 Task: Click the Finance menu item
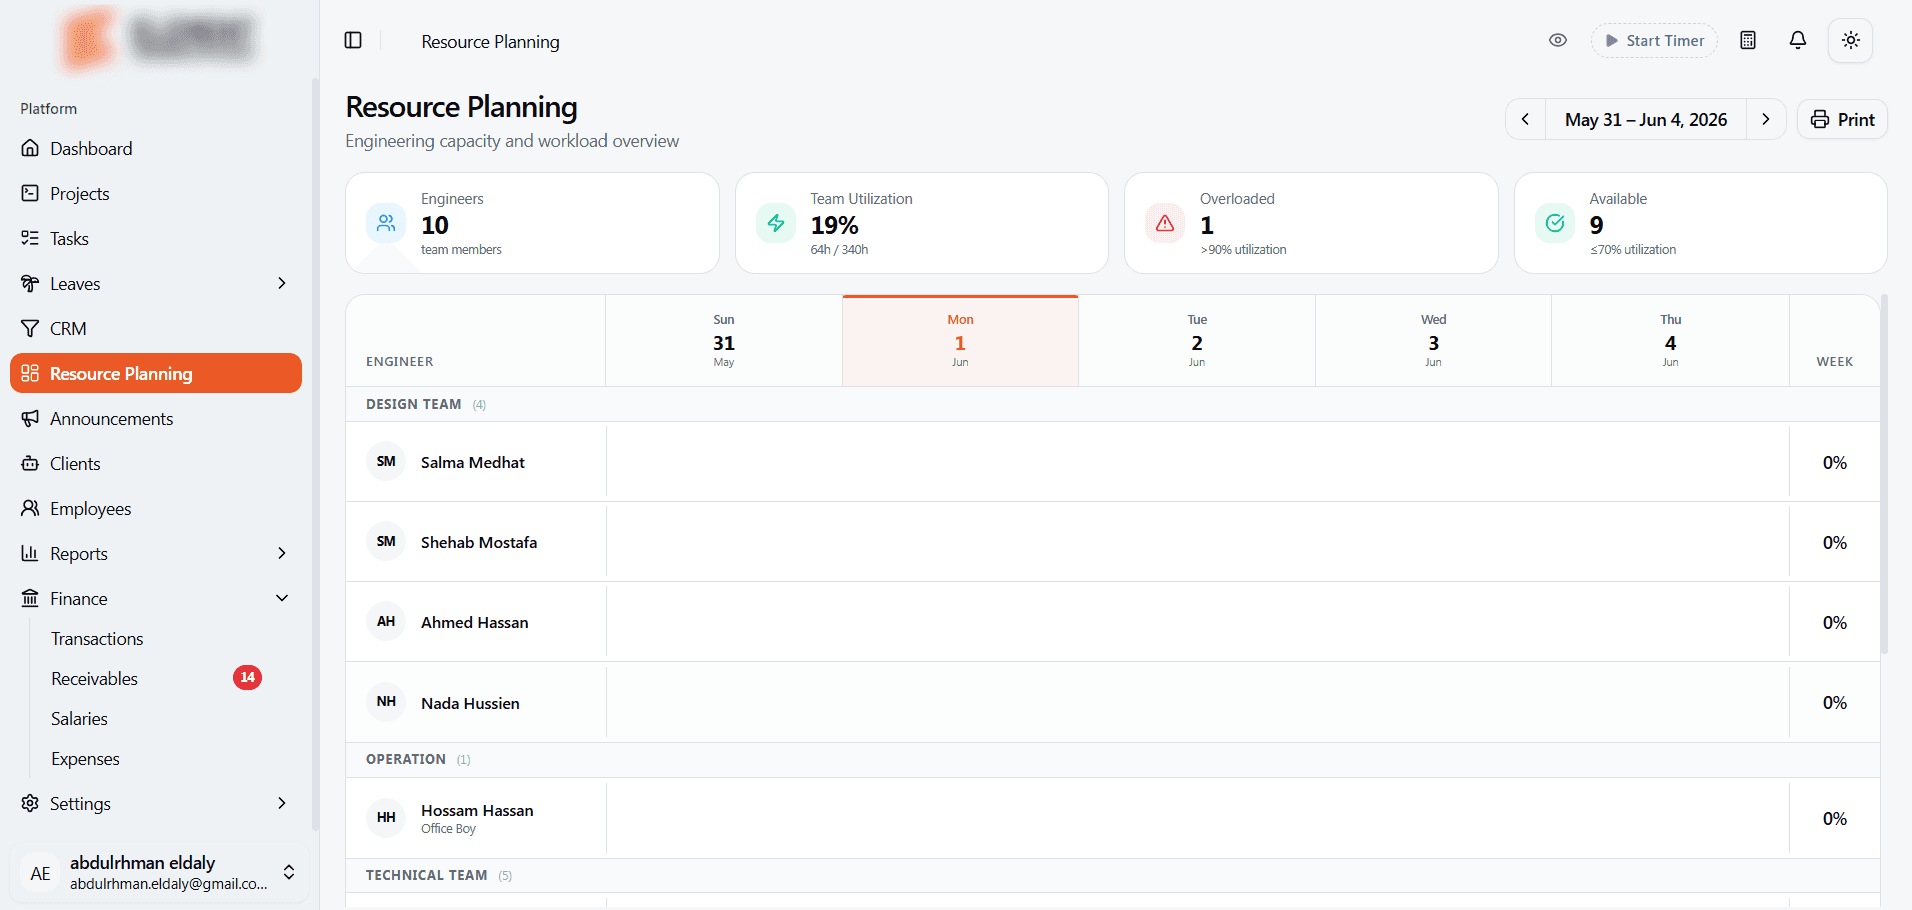tap(156, 599)
